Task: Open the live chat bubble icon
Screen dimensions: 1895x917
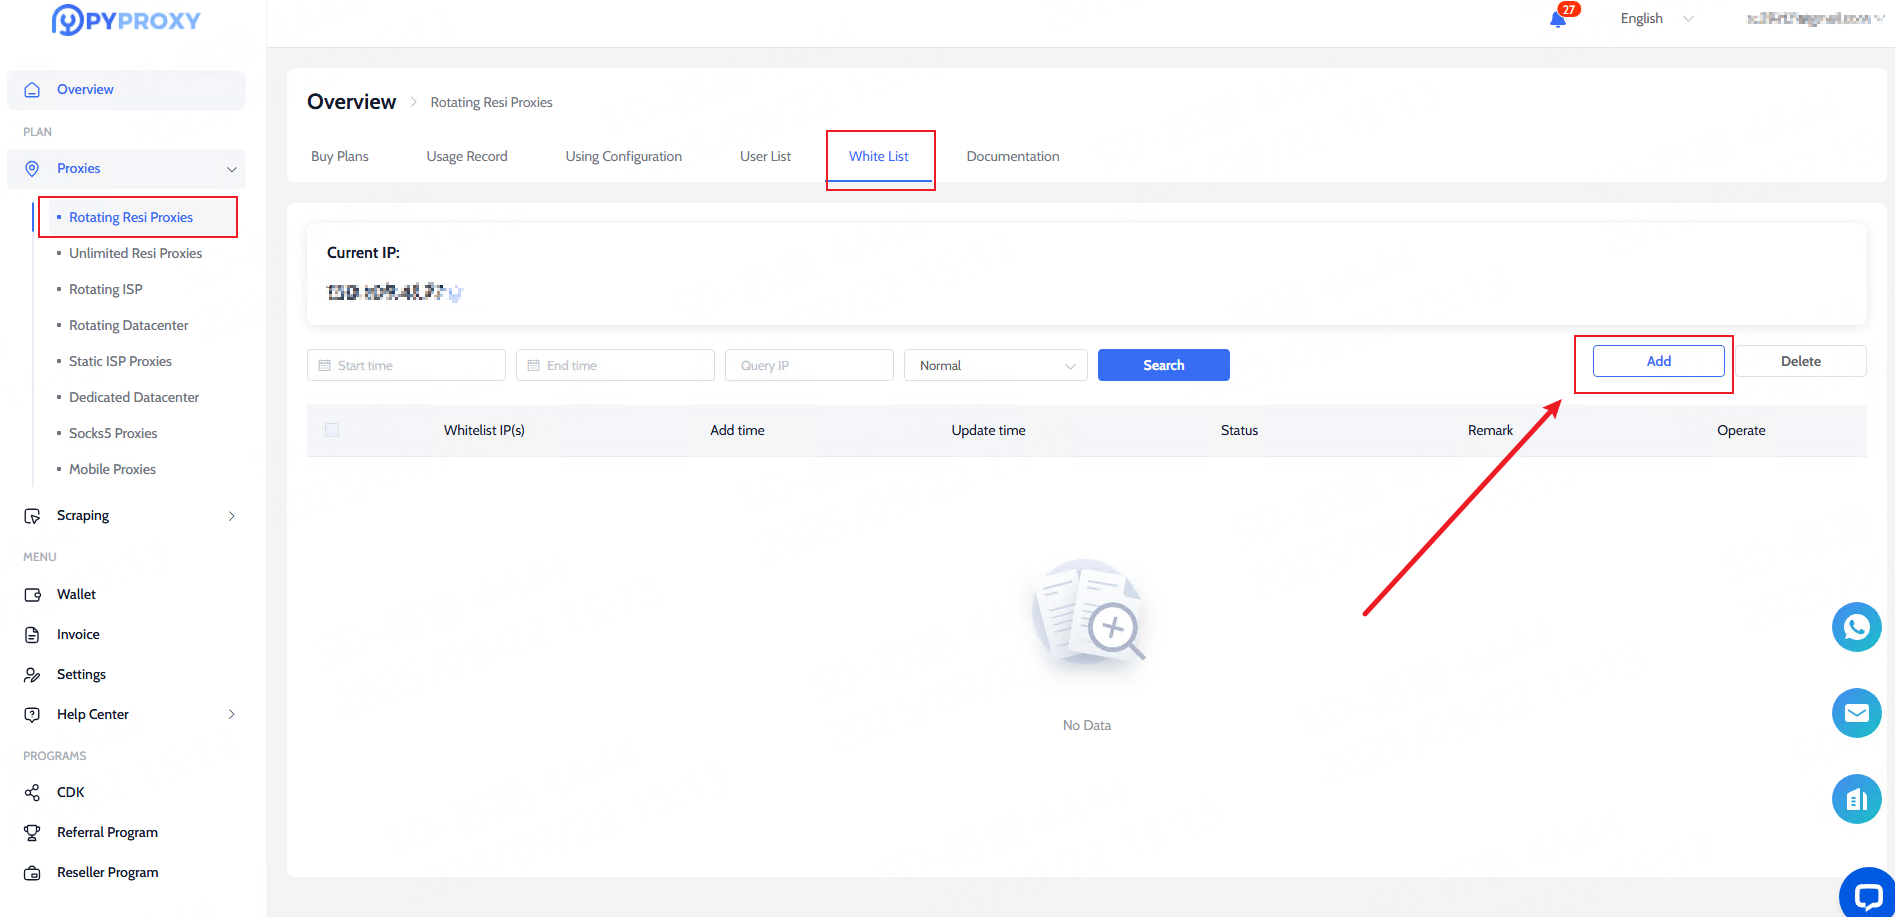Action: click(1866, 896)
